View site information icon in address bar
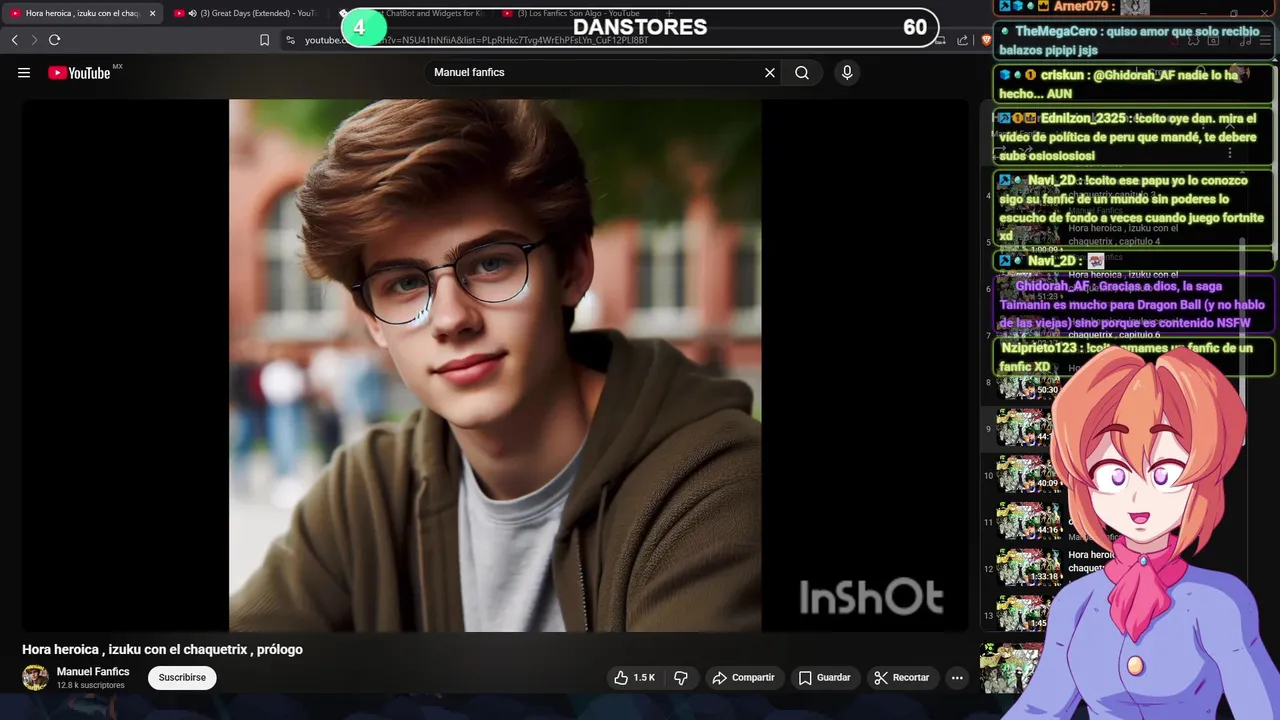The width and height of the screenshot is (1280, 720). (290, 40)
